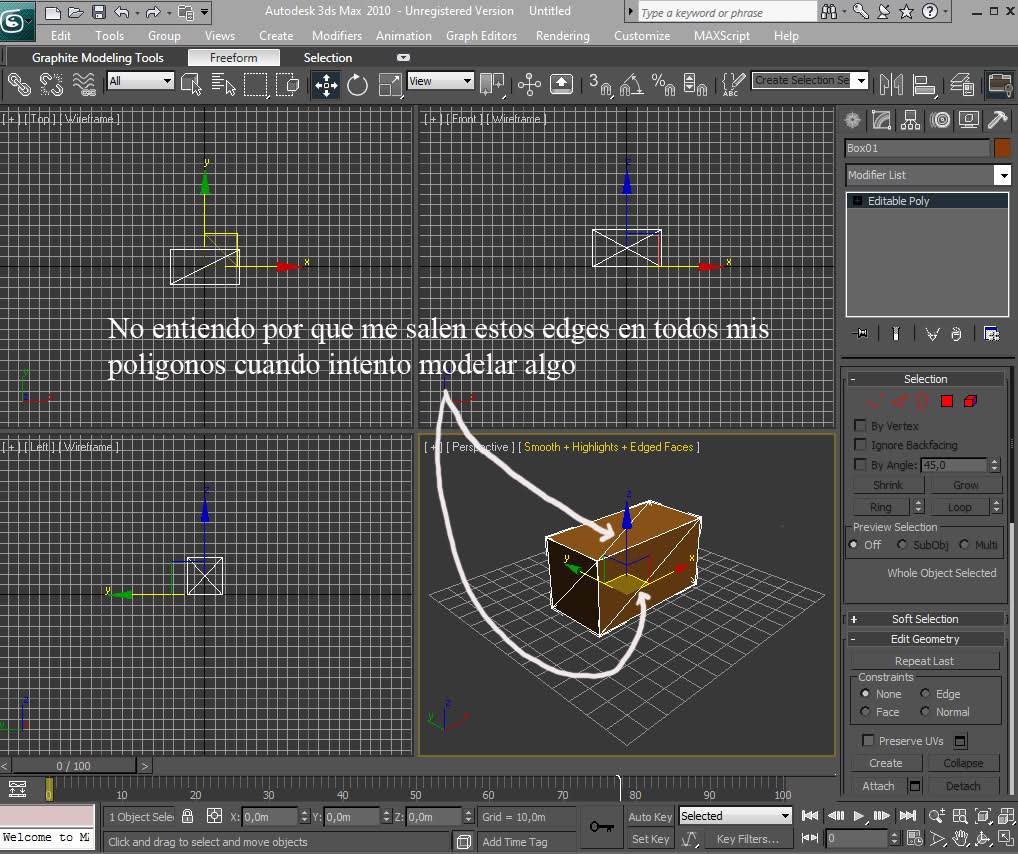Pick the Rectangular Selection Region tool
Viewport: 1018px width, 854px height.
click(255, 85)
